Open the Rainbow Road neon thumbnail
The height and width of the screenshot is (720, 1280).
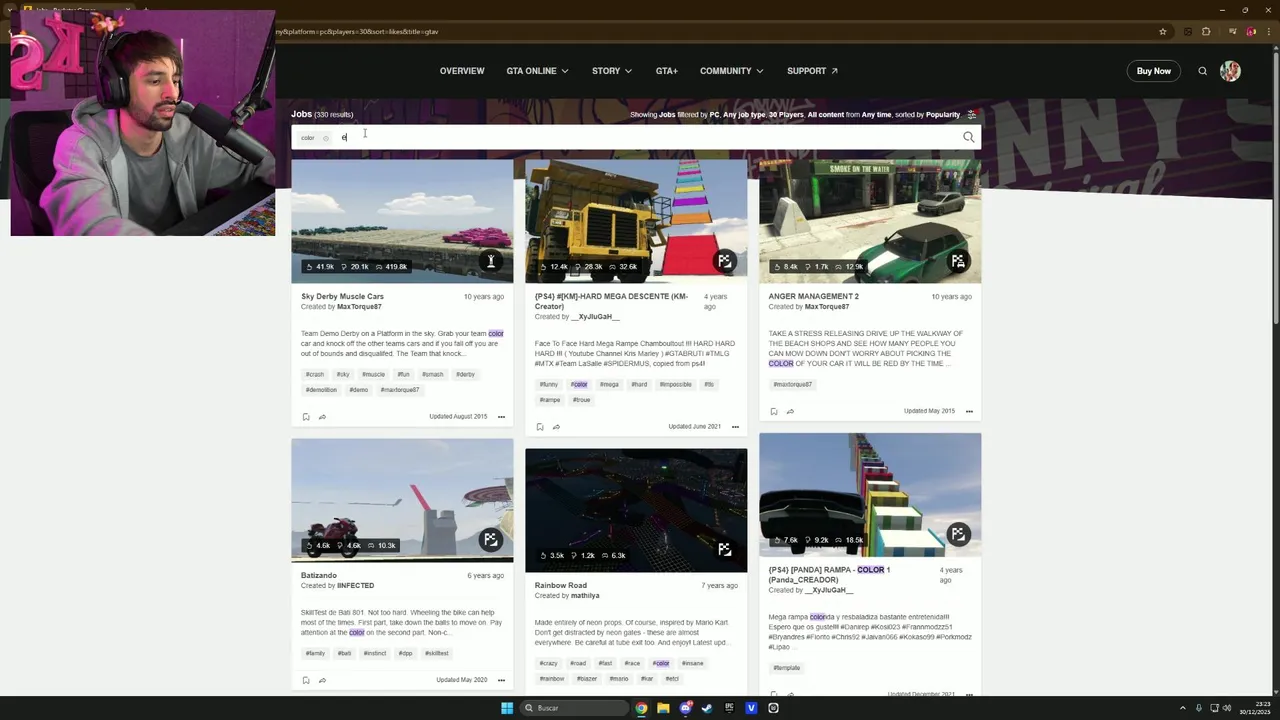636,510
